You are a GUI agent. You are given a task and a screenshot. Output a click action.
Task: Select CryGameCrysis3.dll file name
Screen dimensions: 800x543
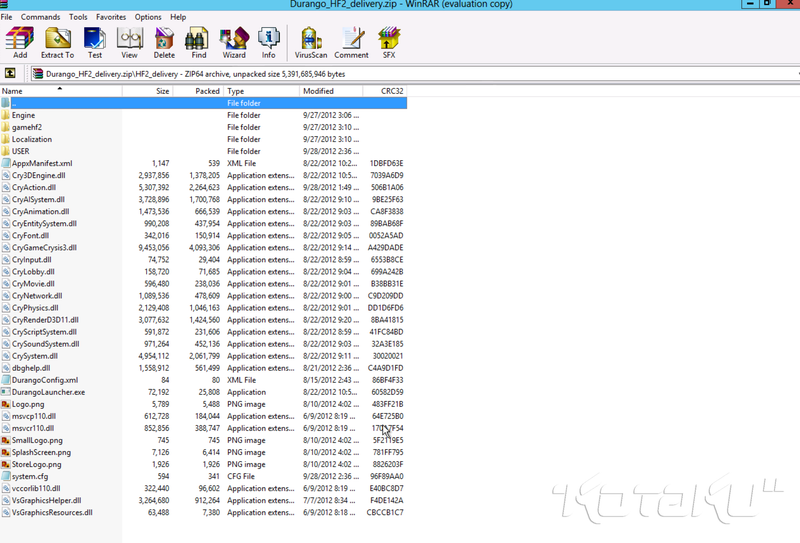(44, 248)
